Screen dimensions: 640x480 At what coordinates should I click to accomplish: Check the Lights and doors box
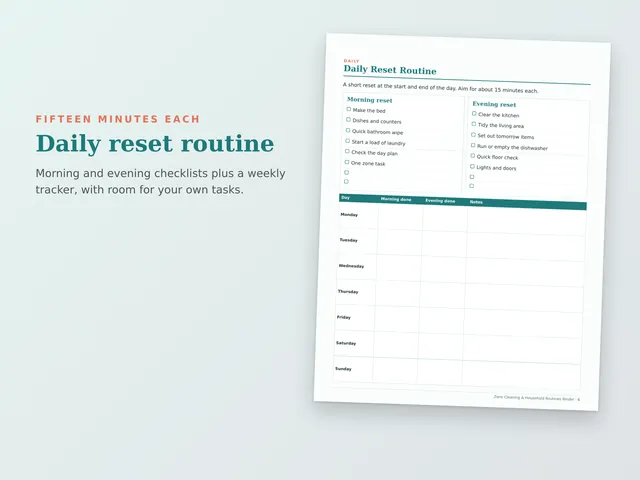(472, 167)
